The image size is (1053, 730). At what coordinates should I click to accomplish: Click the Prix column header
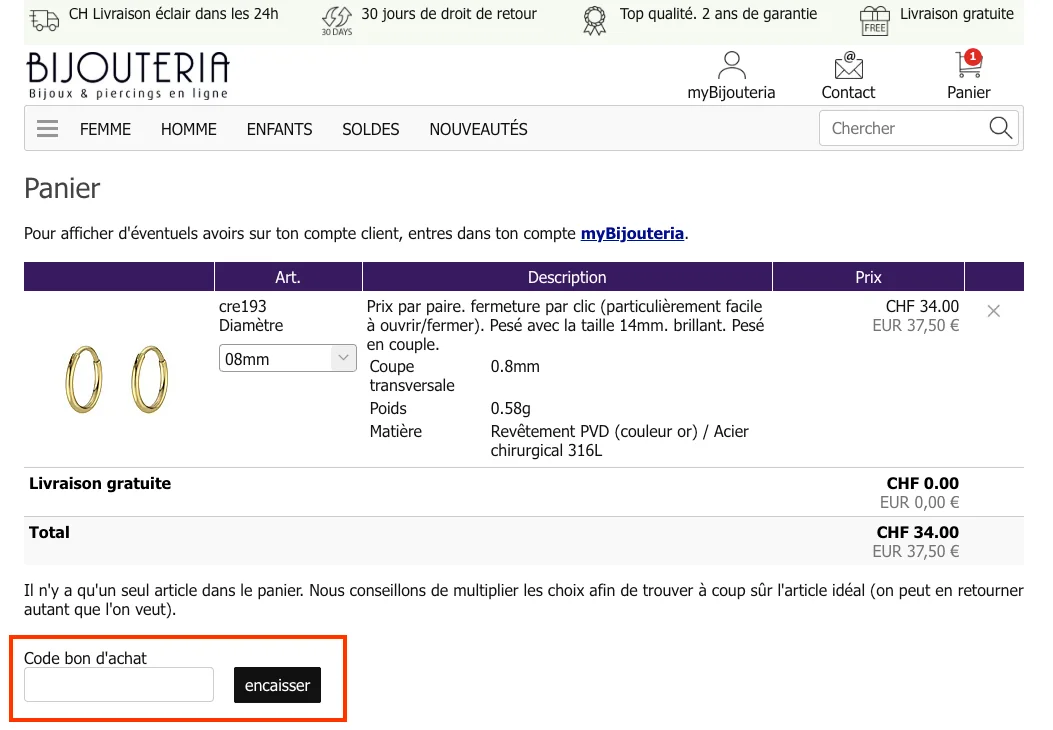pyautogui.click(x=868, y=277)
